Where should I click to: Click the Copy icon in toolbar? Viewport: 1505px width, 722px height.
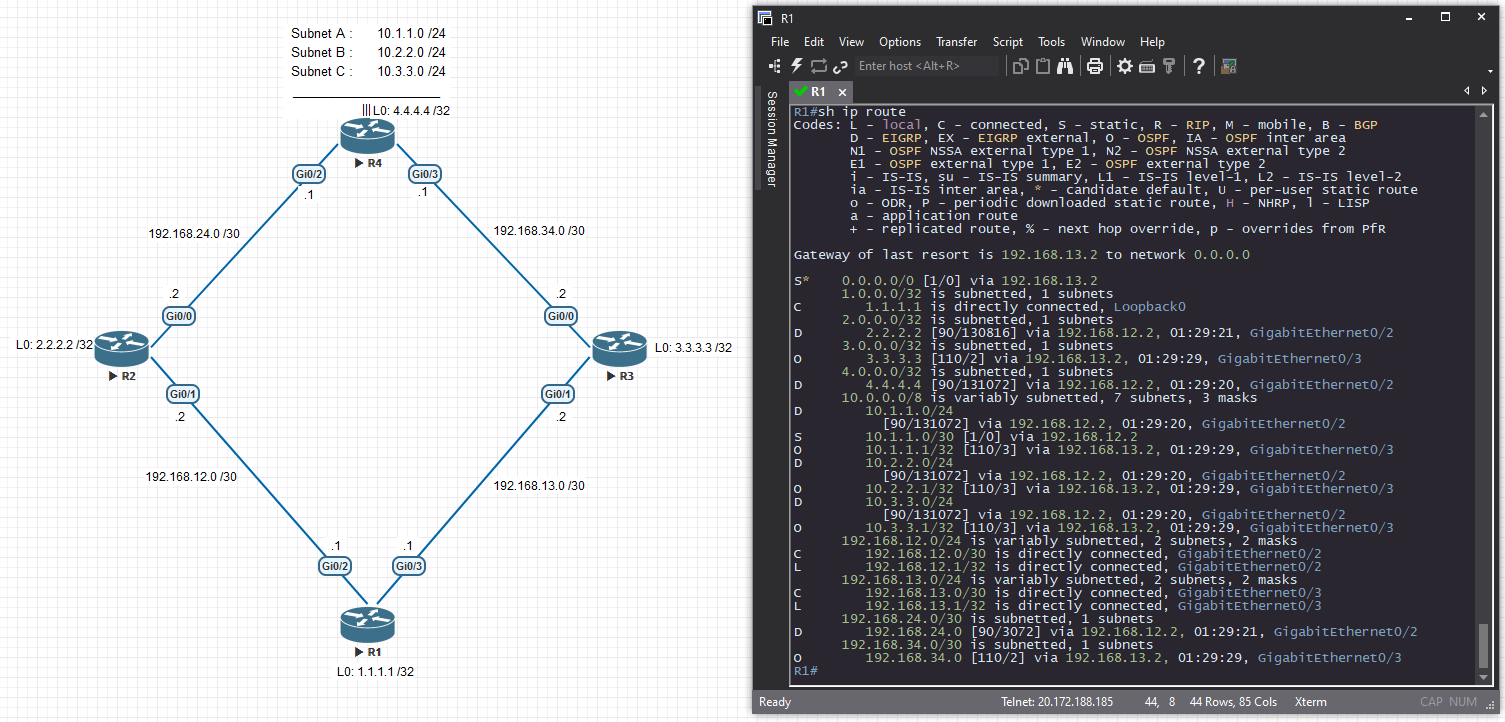click(1021, 66)
